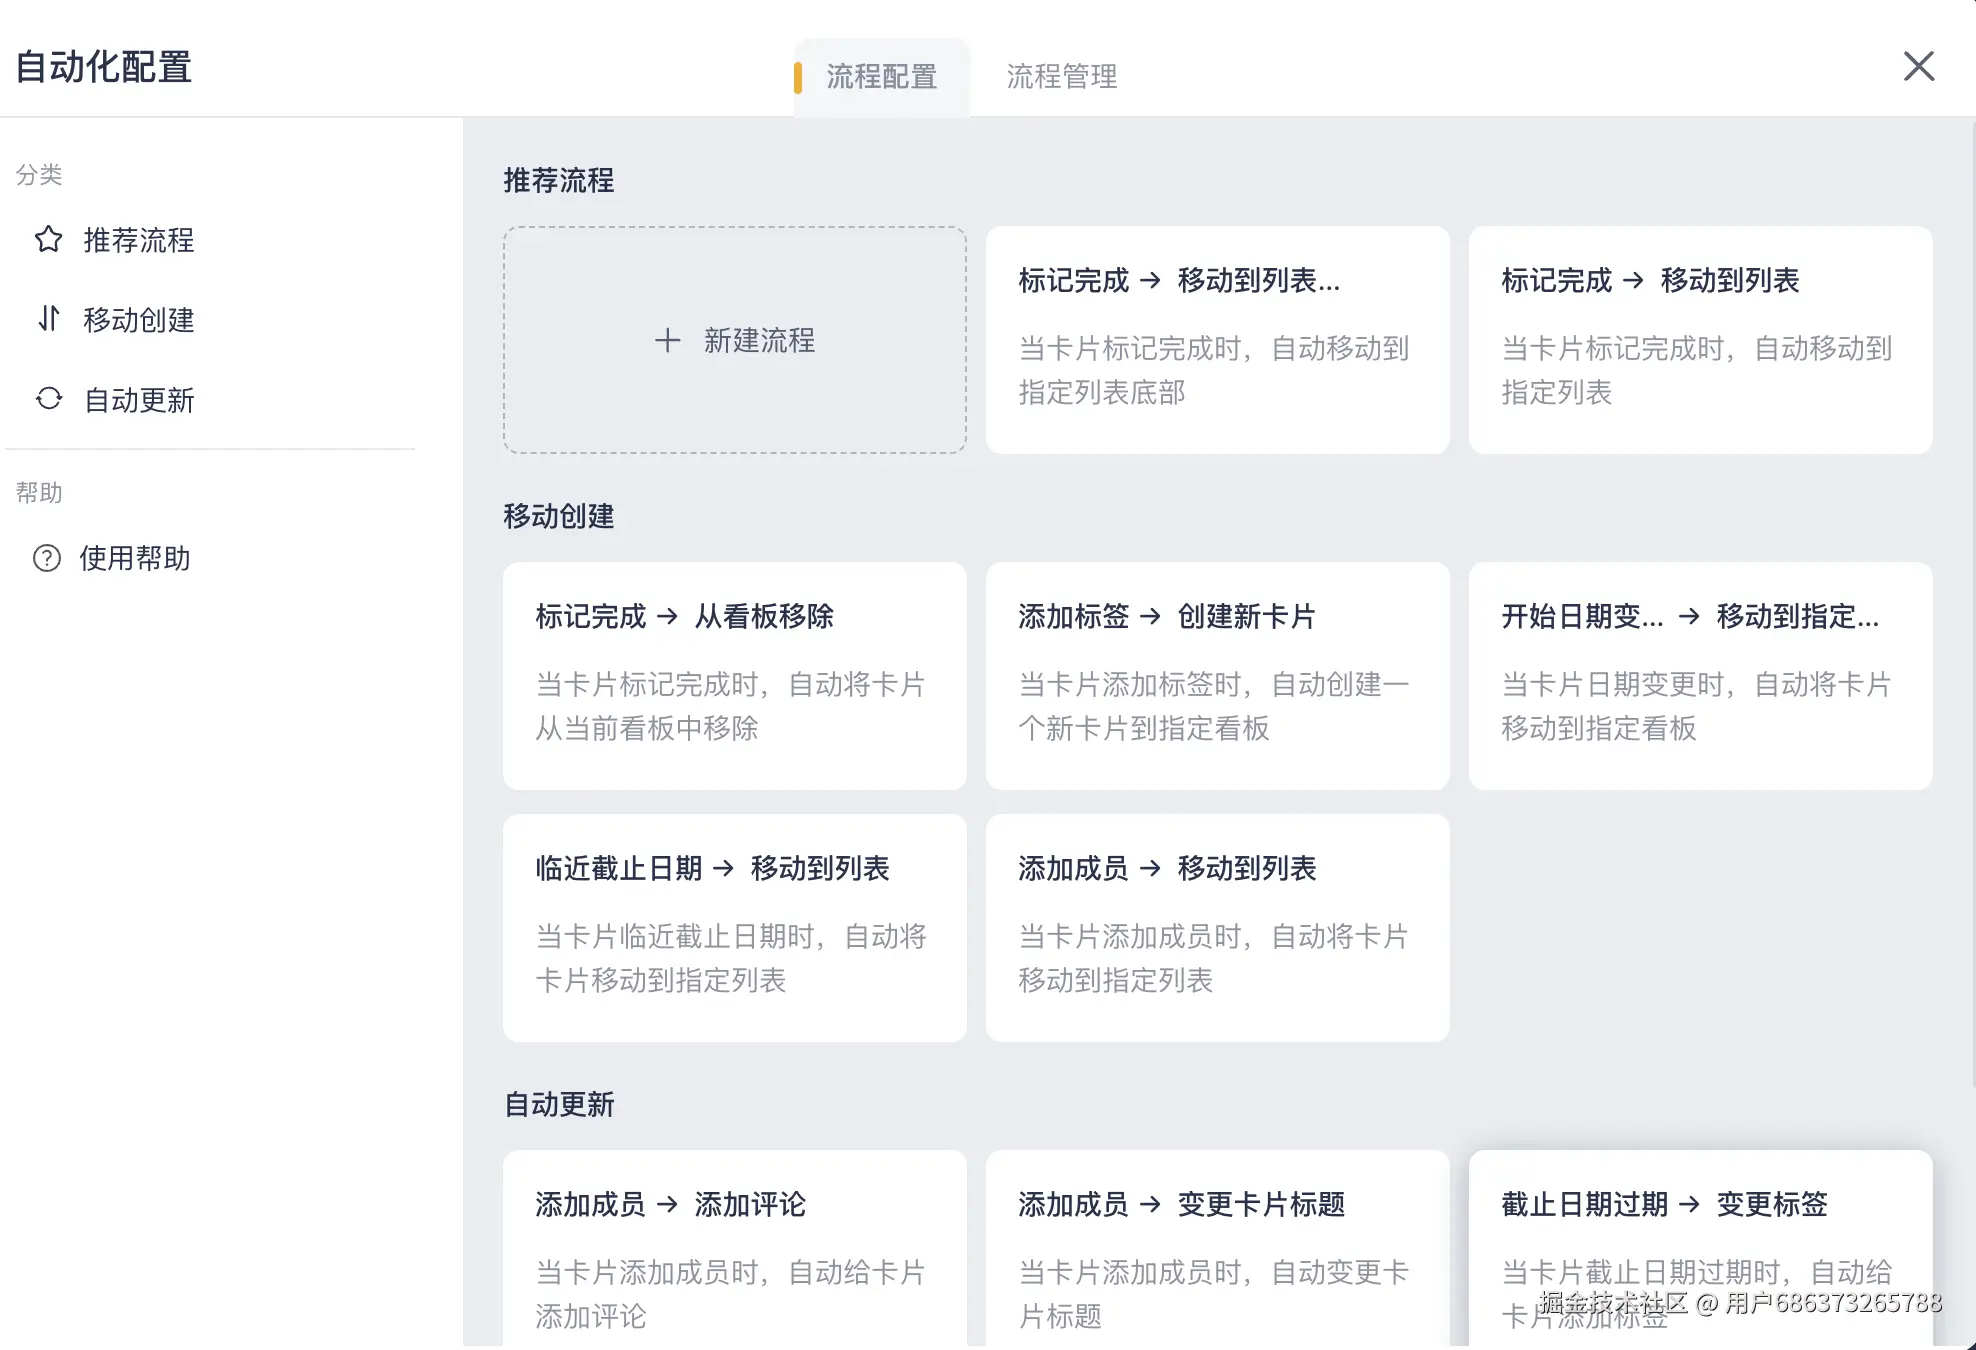
Task: Switch to the 流程管理 tab
Action: coord(1061,76)
